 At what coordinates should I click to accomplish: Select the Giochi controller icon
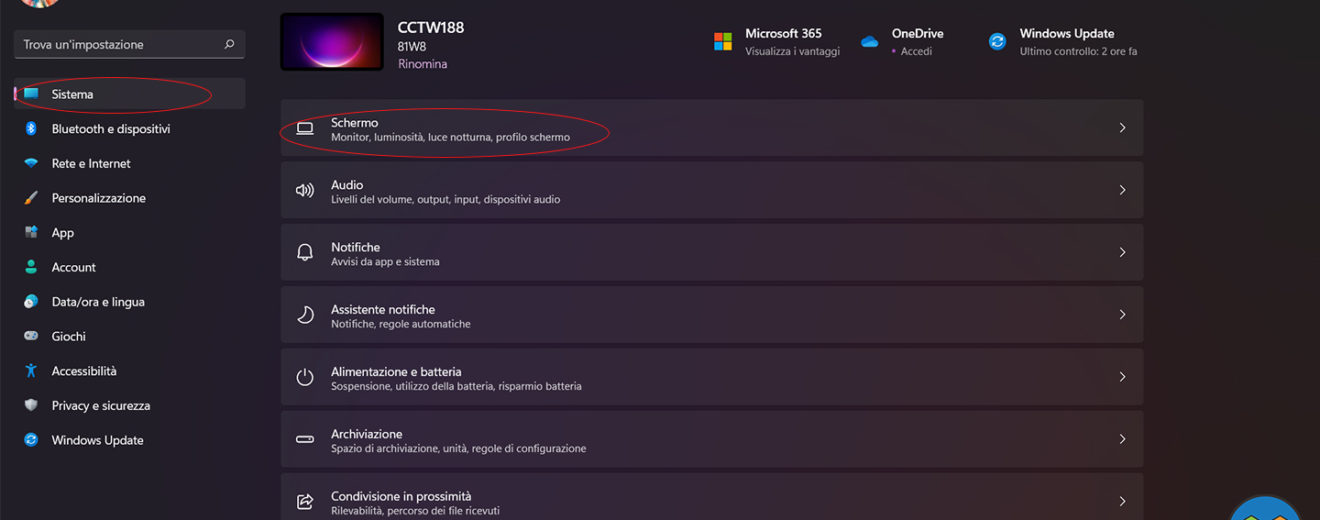pyautogui.click(x=31, y=336)
